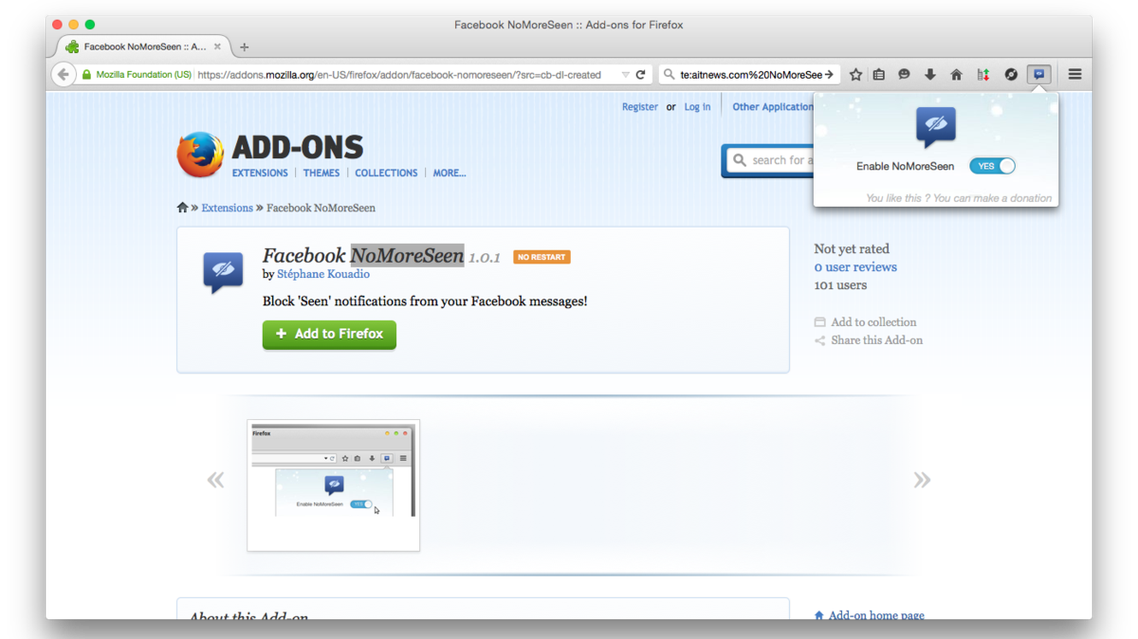This screenshot has width=1138, height=639.
Task: Click the home icon in breadcrumb
Action: point(182,208)
